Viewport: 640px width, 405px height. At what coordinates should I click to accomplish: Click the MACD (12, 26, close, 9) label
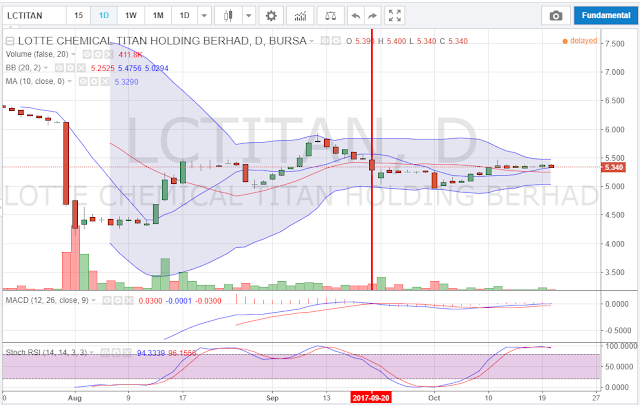tap(47, 300)
